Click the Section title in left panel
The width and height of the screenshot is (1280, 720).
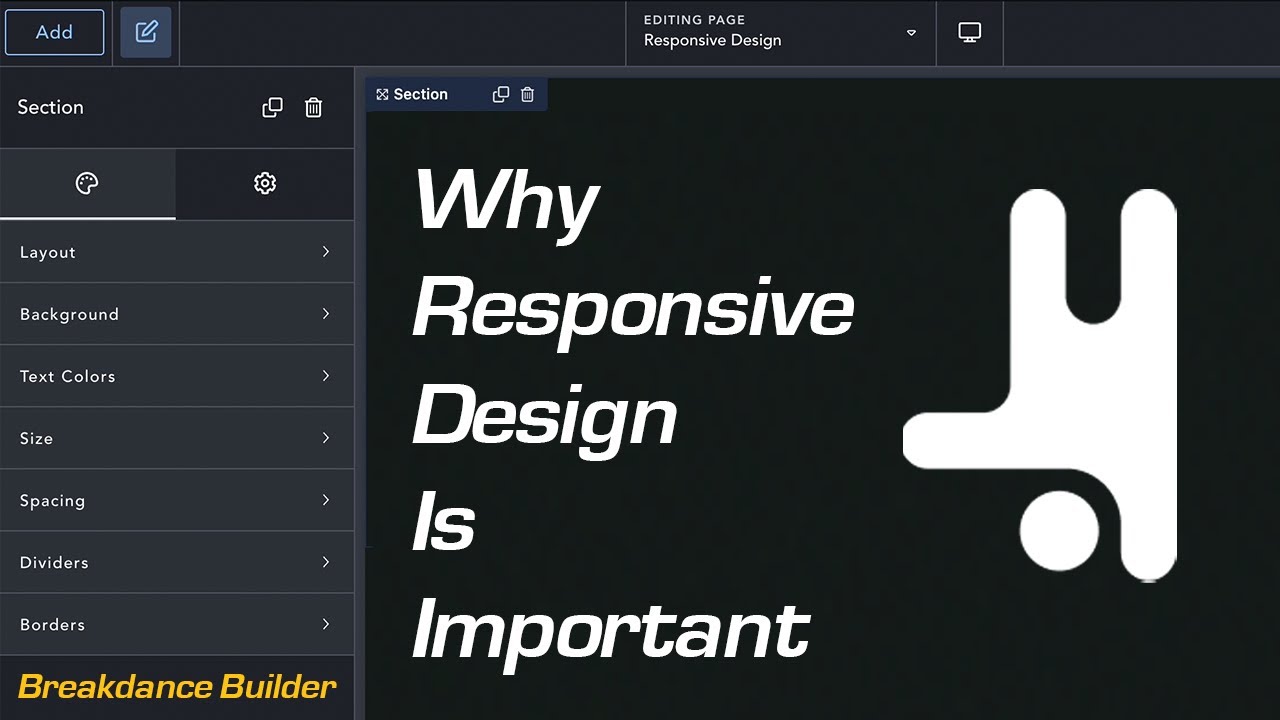51,107
